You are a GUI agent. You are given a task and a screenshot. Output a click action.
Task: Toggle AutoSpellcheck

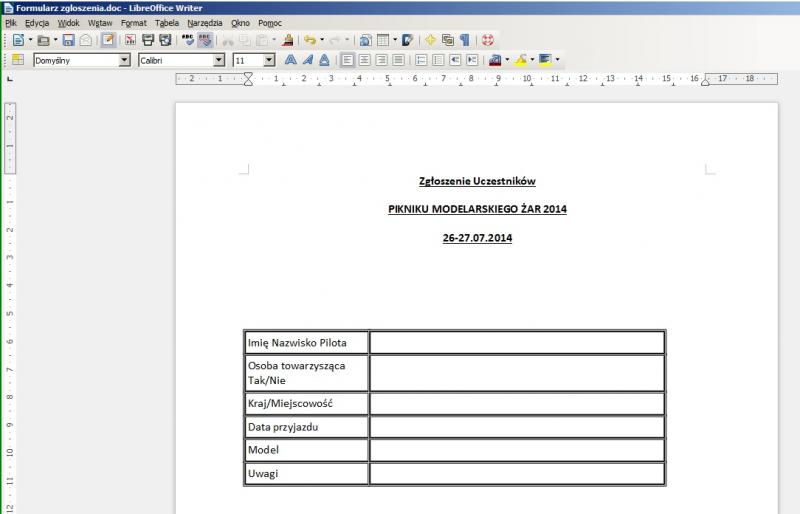tap(206, 40)
